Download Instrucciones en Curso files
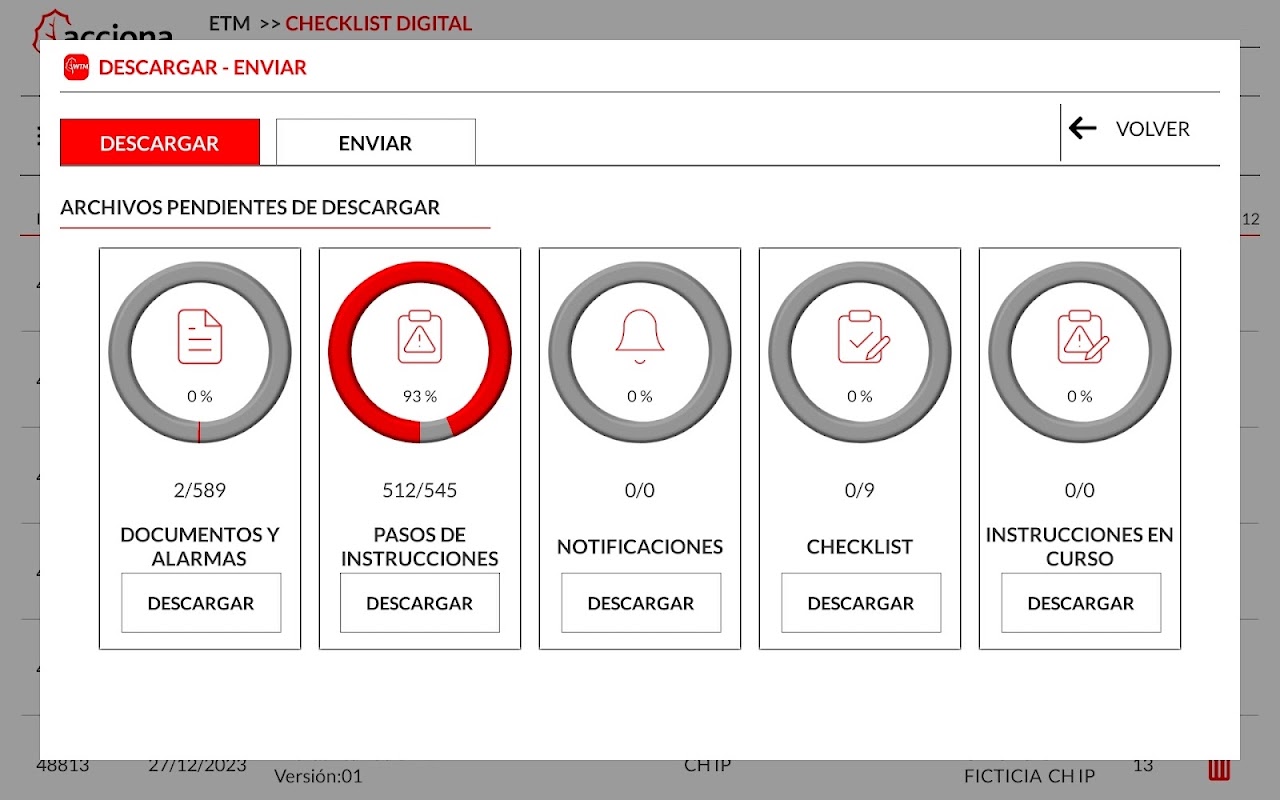The height and width of the screenshot is (800, 1280). click(x=1081, y=603)
